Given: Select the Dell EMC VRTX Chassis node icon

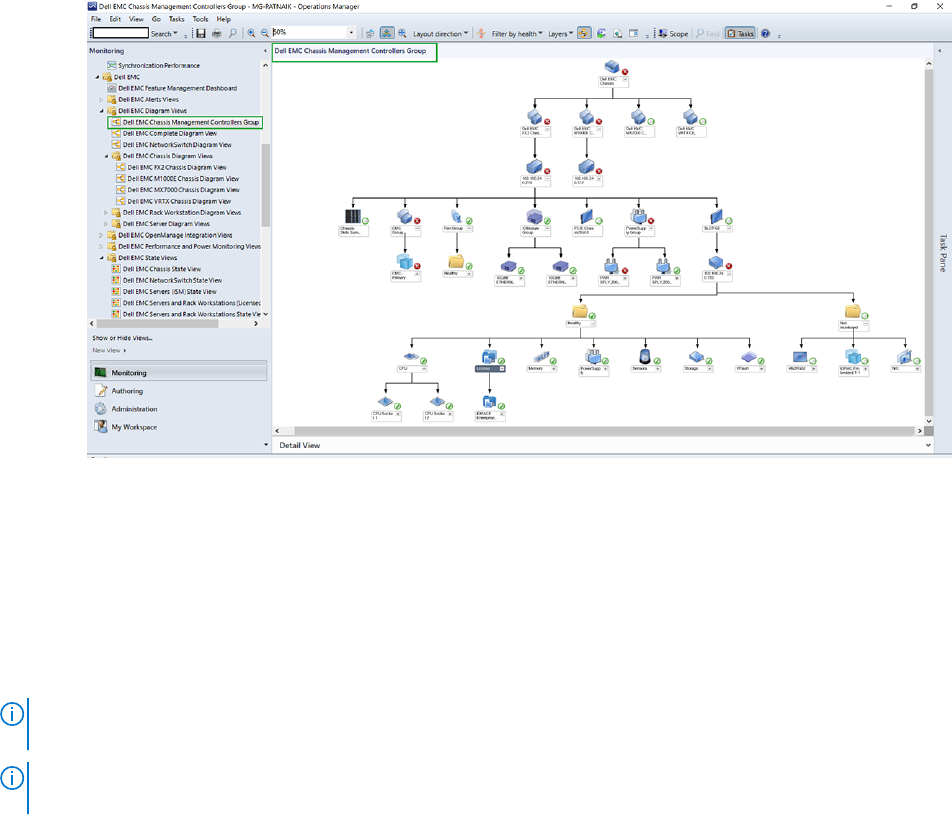Looking at the screenshot, I should pos(690,117).
